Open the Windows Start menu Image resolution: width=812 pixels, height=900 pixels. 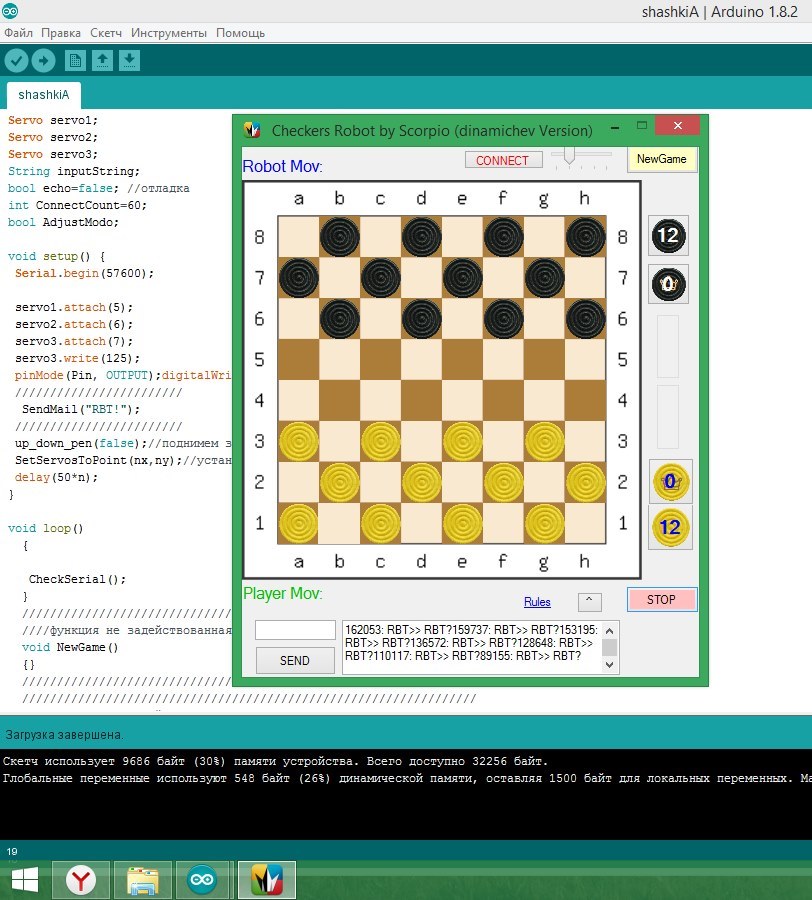24,880
